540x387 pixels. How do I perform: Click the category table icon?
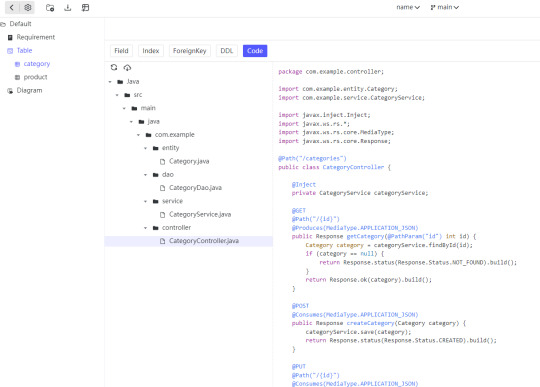pyautogui.click(x=17, y=64)
